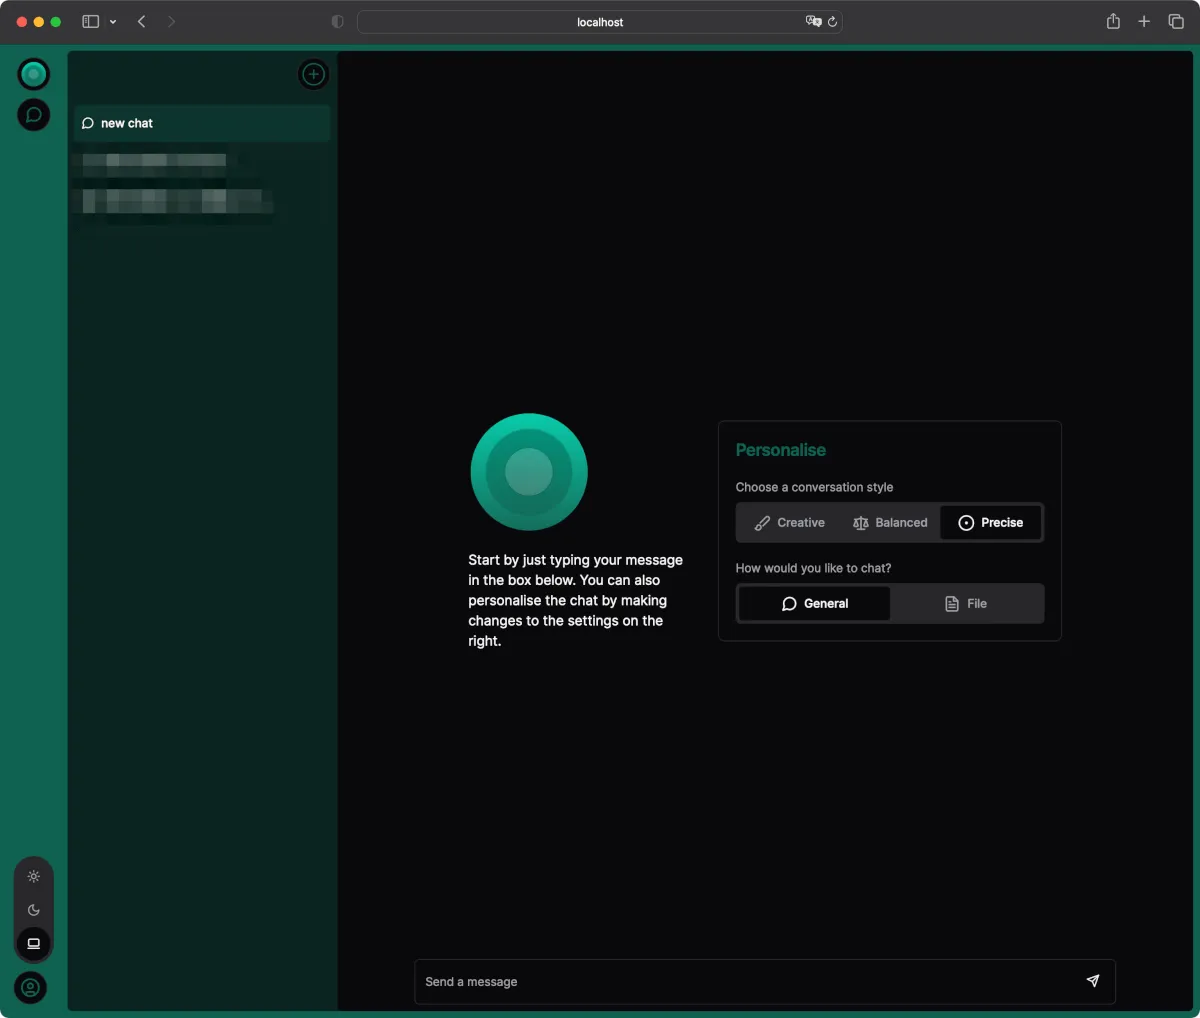The image size is (1200, 1018).
Task: Click the Safari back navigation arrow
Action: 142,22
